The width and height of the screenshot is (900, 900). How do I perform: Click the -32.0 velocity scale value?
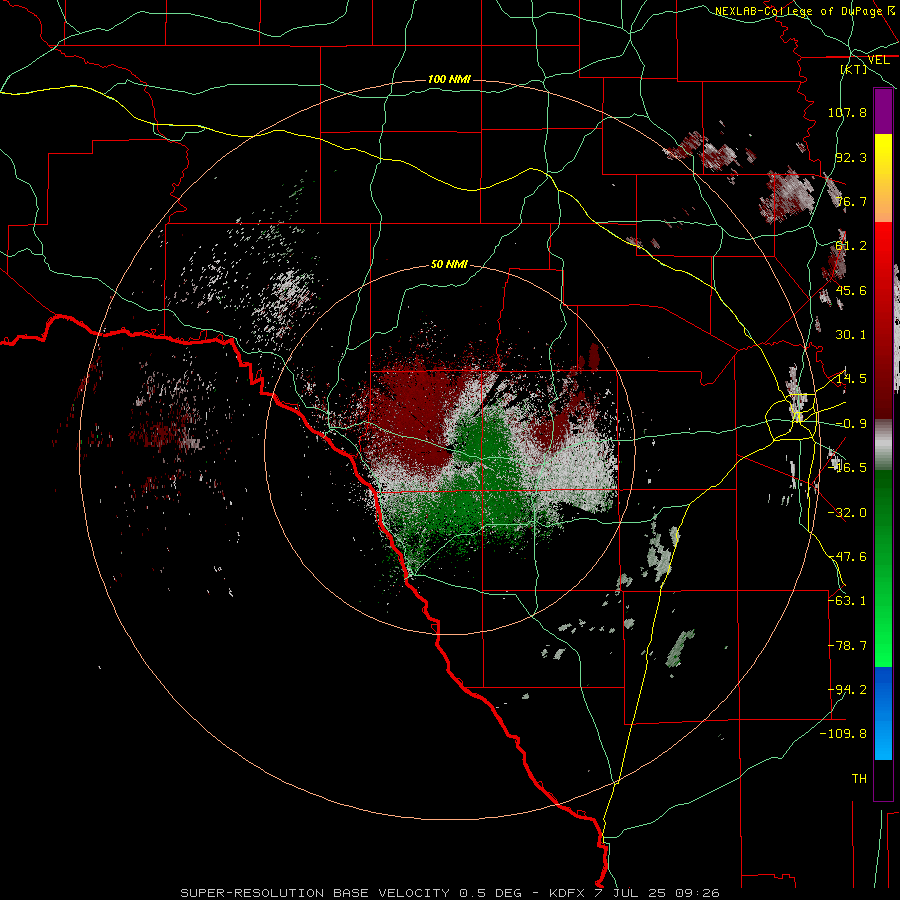pos(847,513)
